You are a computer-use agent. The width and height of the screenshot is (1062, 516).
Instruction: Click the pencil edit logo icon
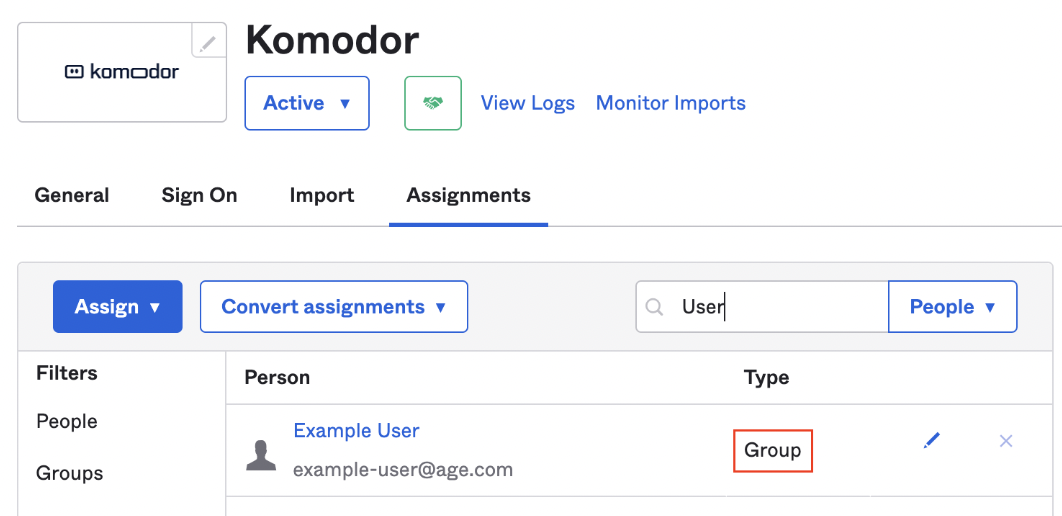pos(208,42)
